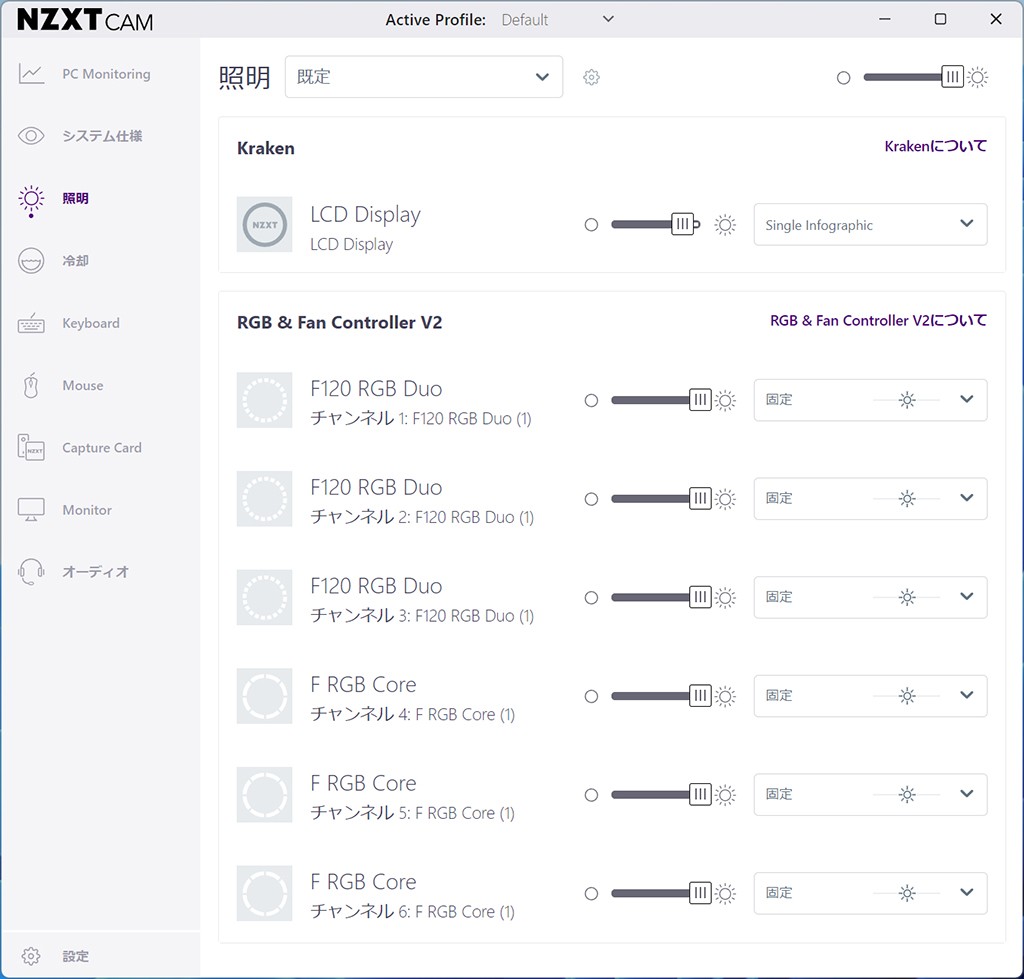Image resolution: width=1024 pixels, height=979 pixels.
Task: Open the Mouse section icon
Action: click(x=31, y=386)
